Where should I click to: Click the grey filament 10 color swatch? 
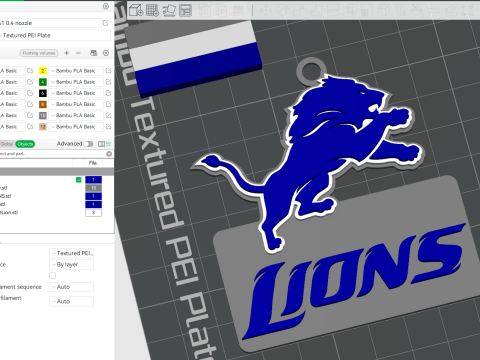coord(43,115)
